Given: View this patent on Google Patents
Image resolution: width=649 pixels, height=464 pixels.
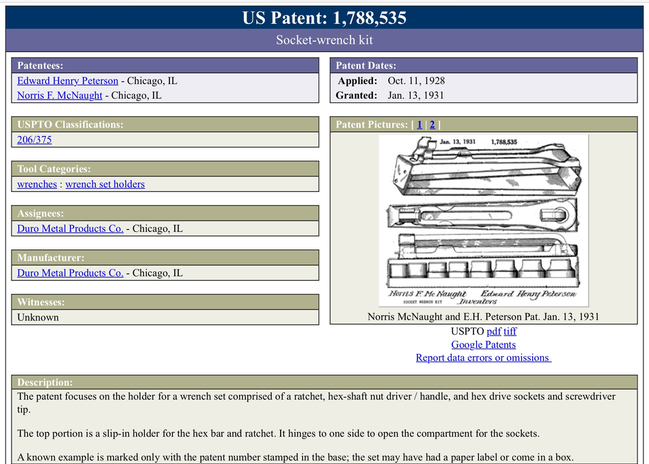Looking at the screenshot, I should (483, 344).
